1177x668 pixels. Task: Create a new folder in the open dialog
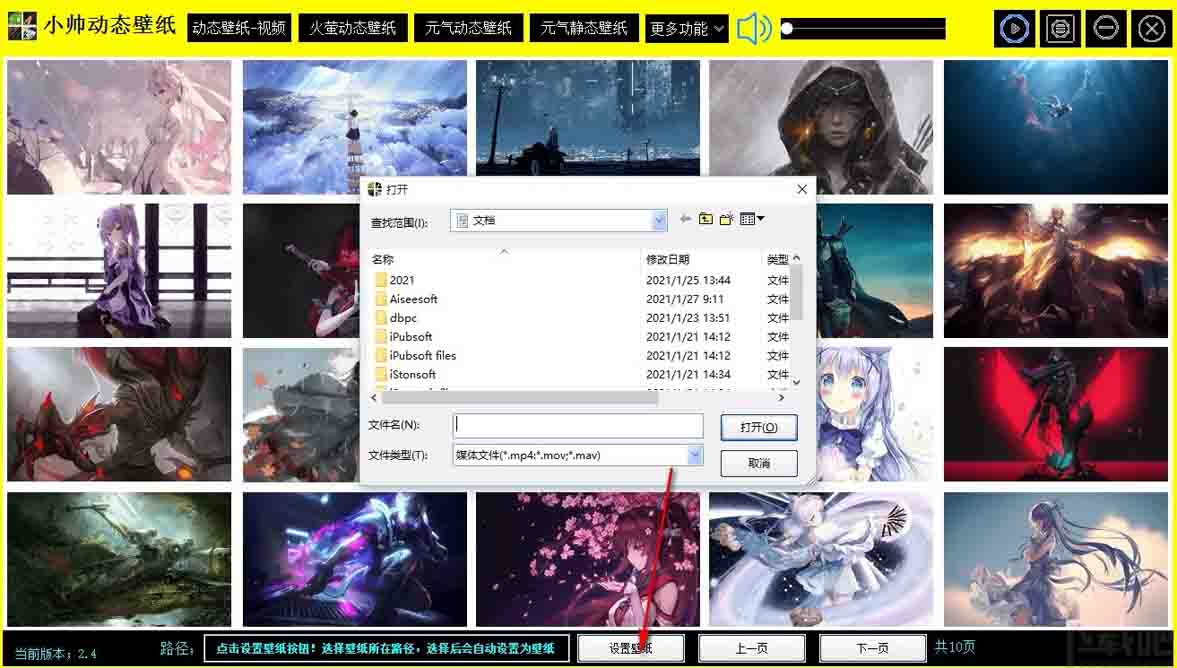click(x=726, y=219)
